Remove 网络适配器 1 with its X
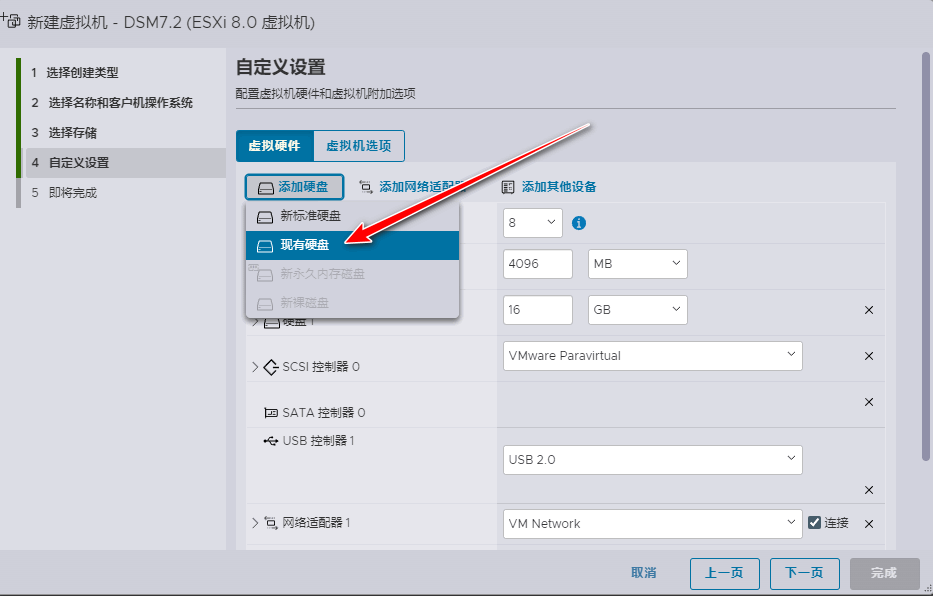Image resolution: width=933 pixels, height=596 pixels. pyautogui.click(x=869, y=524)
